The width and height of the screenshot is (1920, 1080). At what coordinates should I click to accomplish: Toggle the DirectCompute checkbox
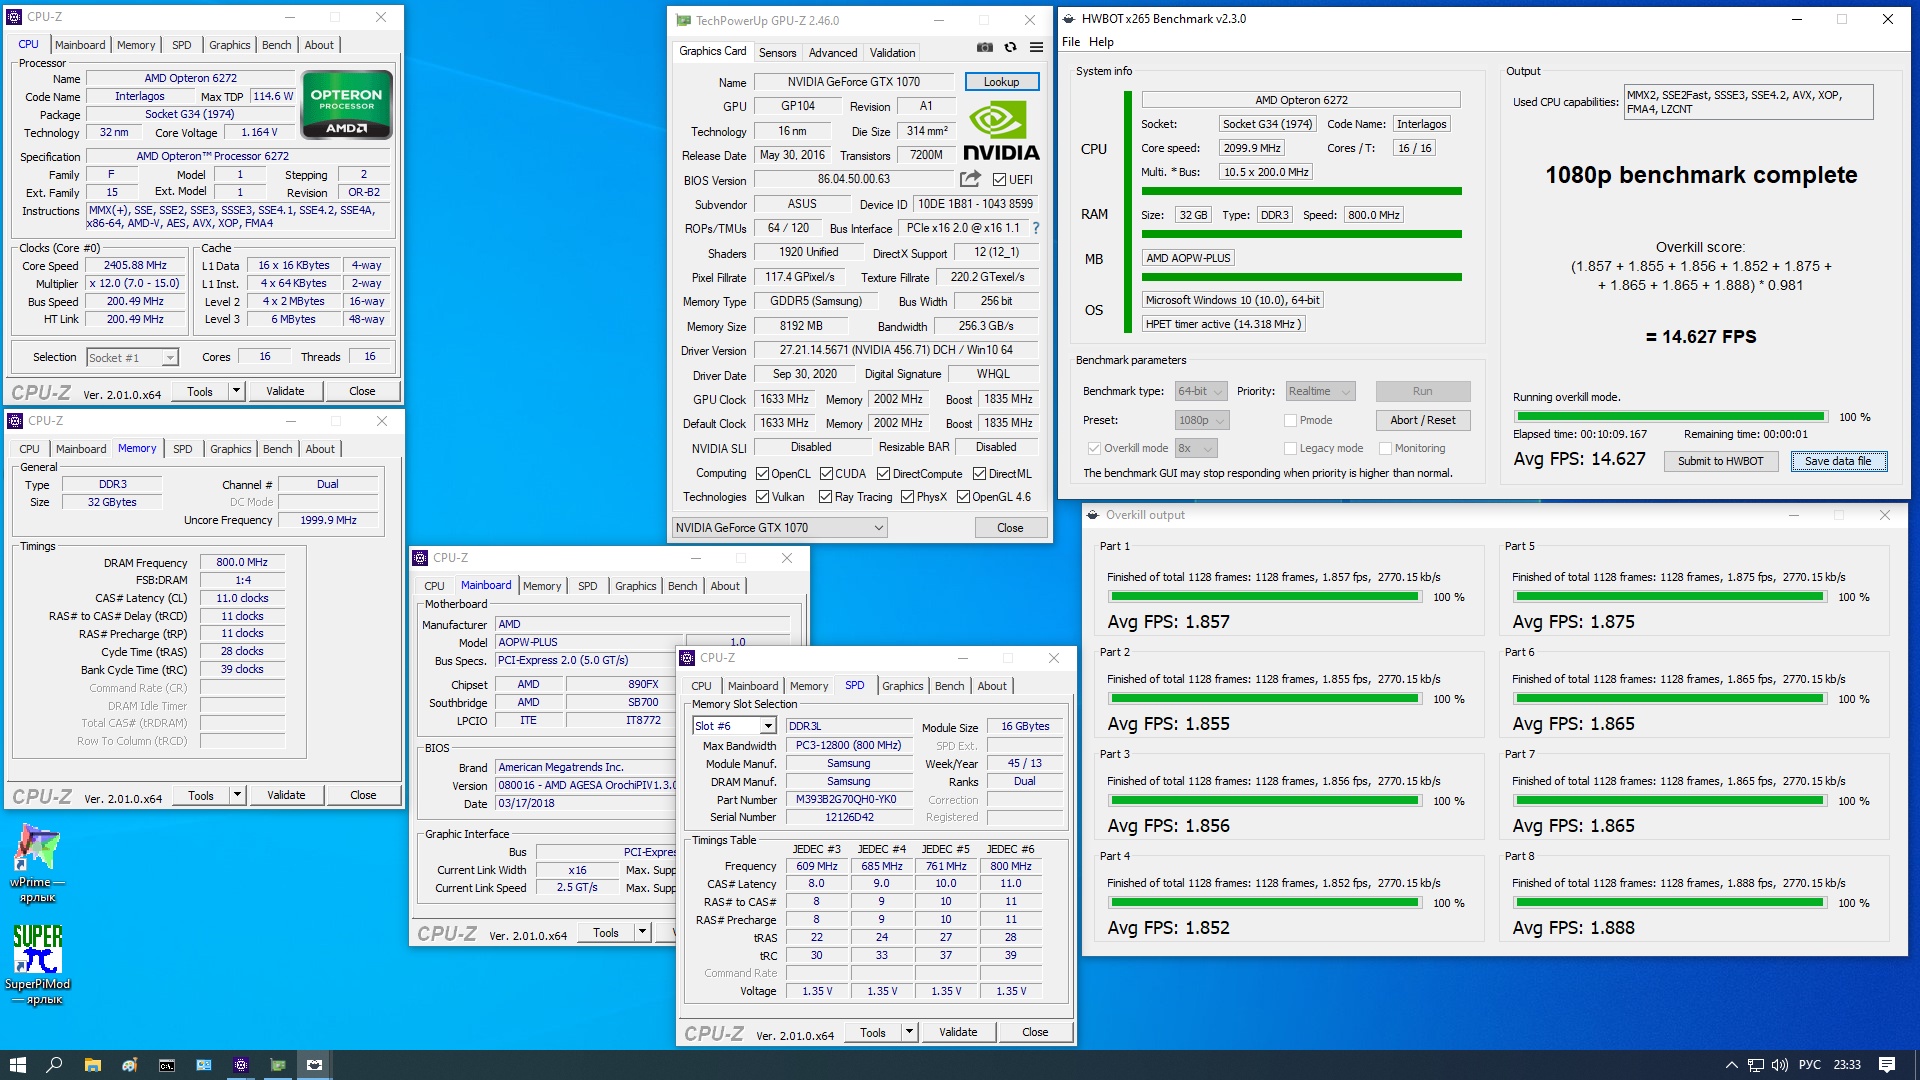(x=883, y=474)
